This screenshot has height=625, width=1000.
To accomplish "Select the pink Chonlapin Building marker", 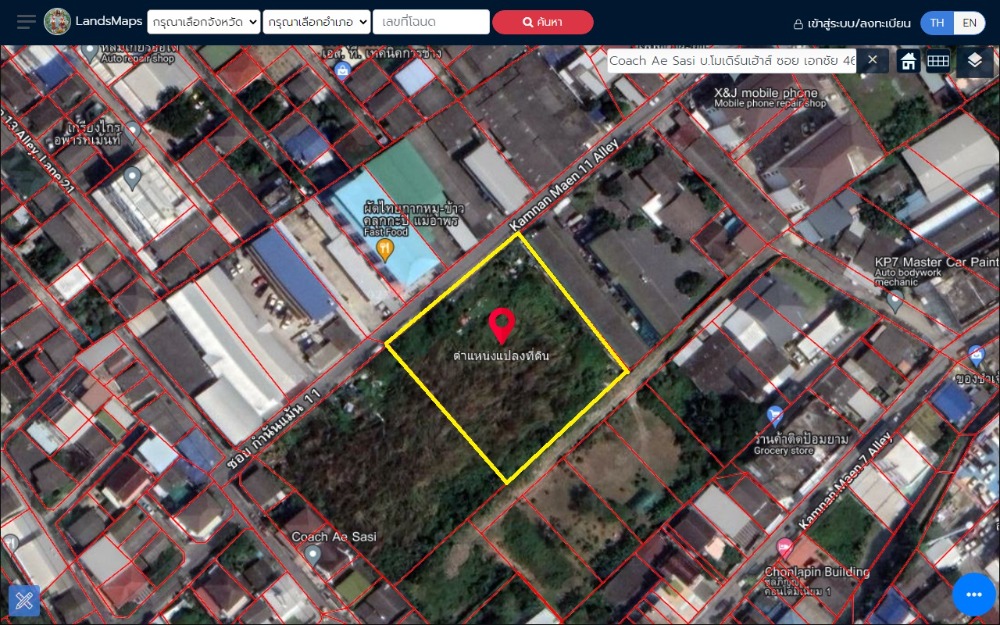I will 784,549.
